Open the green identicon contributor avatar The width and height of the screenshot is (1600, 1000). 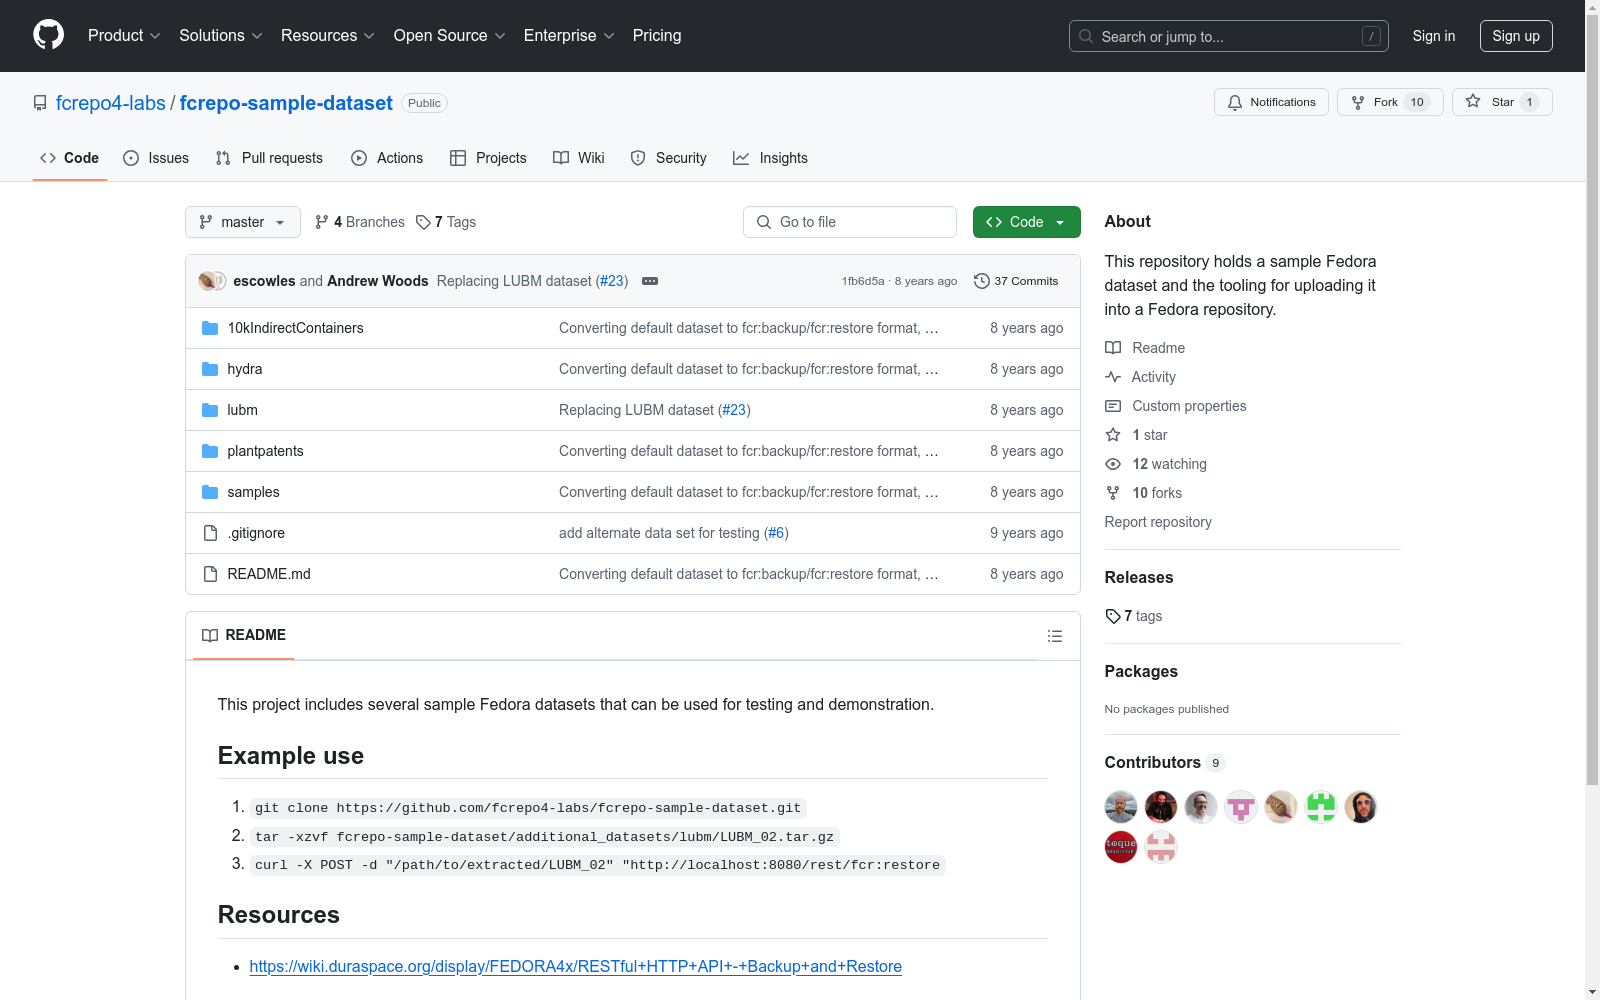point(1321,807)
